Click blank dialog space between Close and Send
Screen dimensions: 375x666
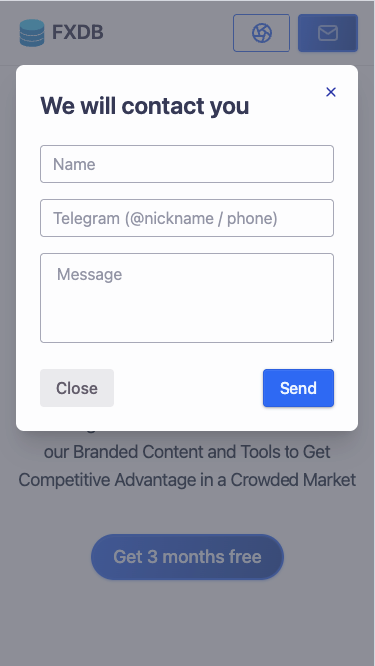click(188, 388)
